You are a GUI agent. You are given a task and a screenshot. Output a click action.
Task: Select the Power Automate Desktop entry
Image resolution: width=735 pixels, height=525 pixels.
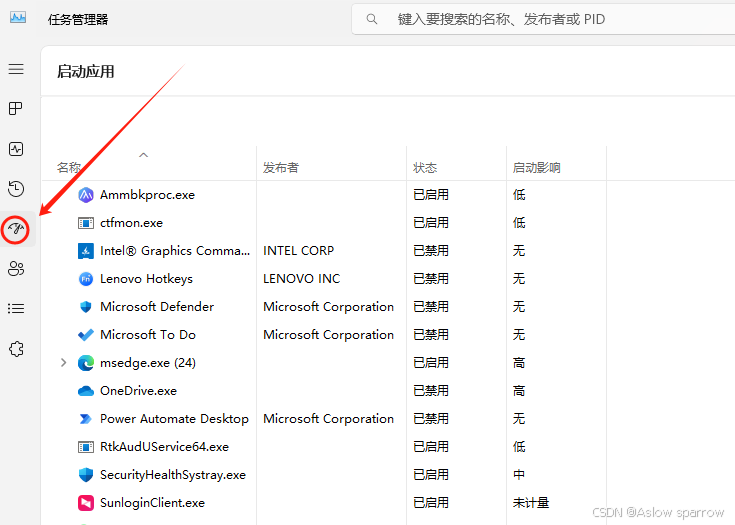click(x=174, y=419)
